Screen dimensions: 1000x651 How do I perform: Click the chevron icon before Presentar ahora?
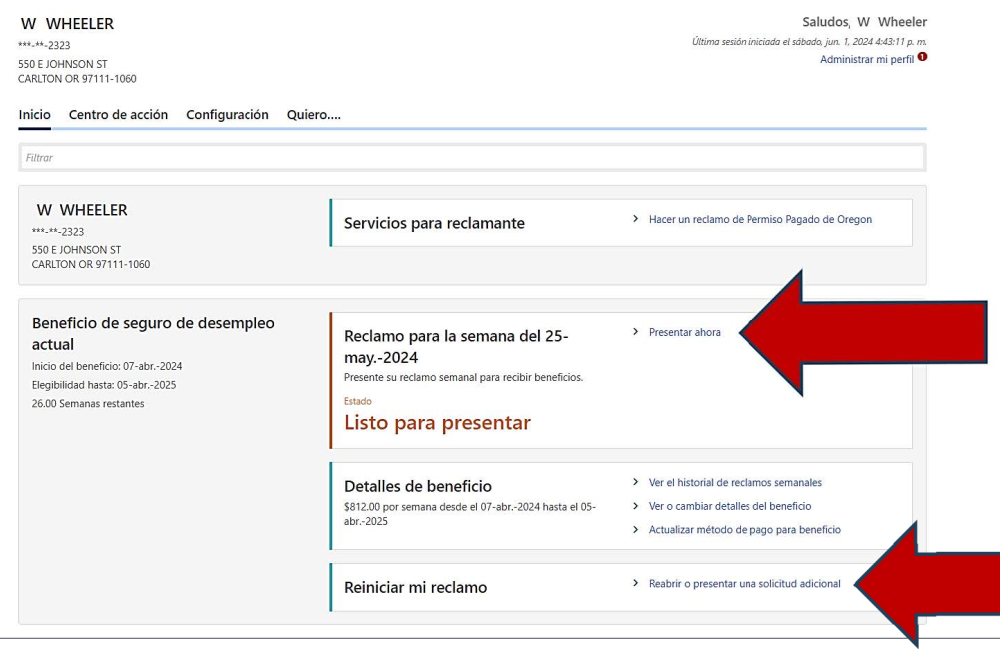click(636, 332)
